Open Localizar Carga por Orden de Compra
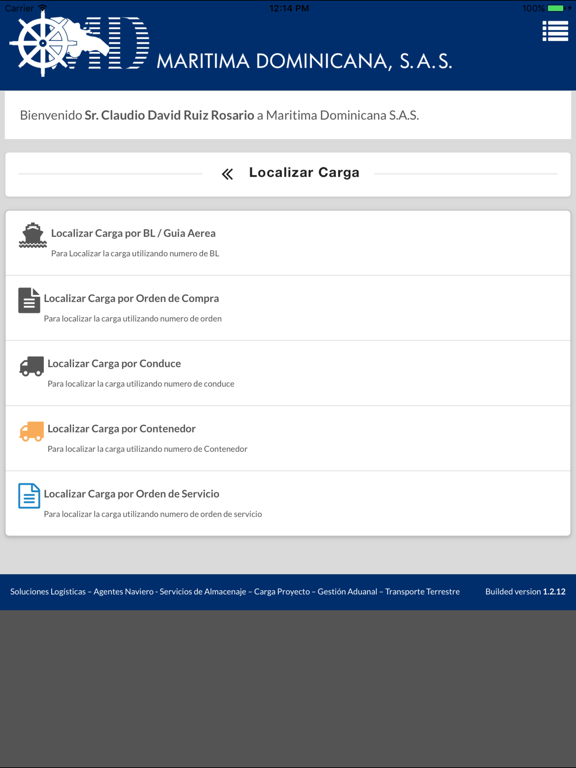576x768 pixels. [288, 308]
